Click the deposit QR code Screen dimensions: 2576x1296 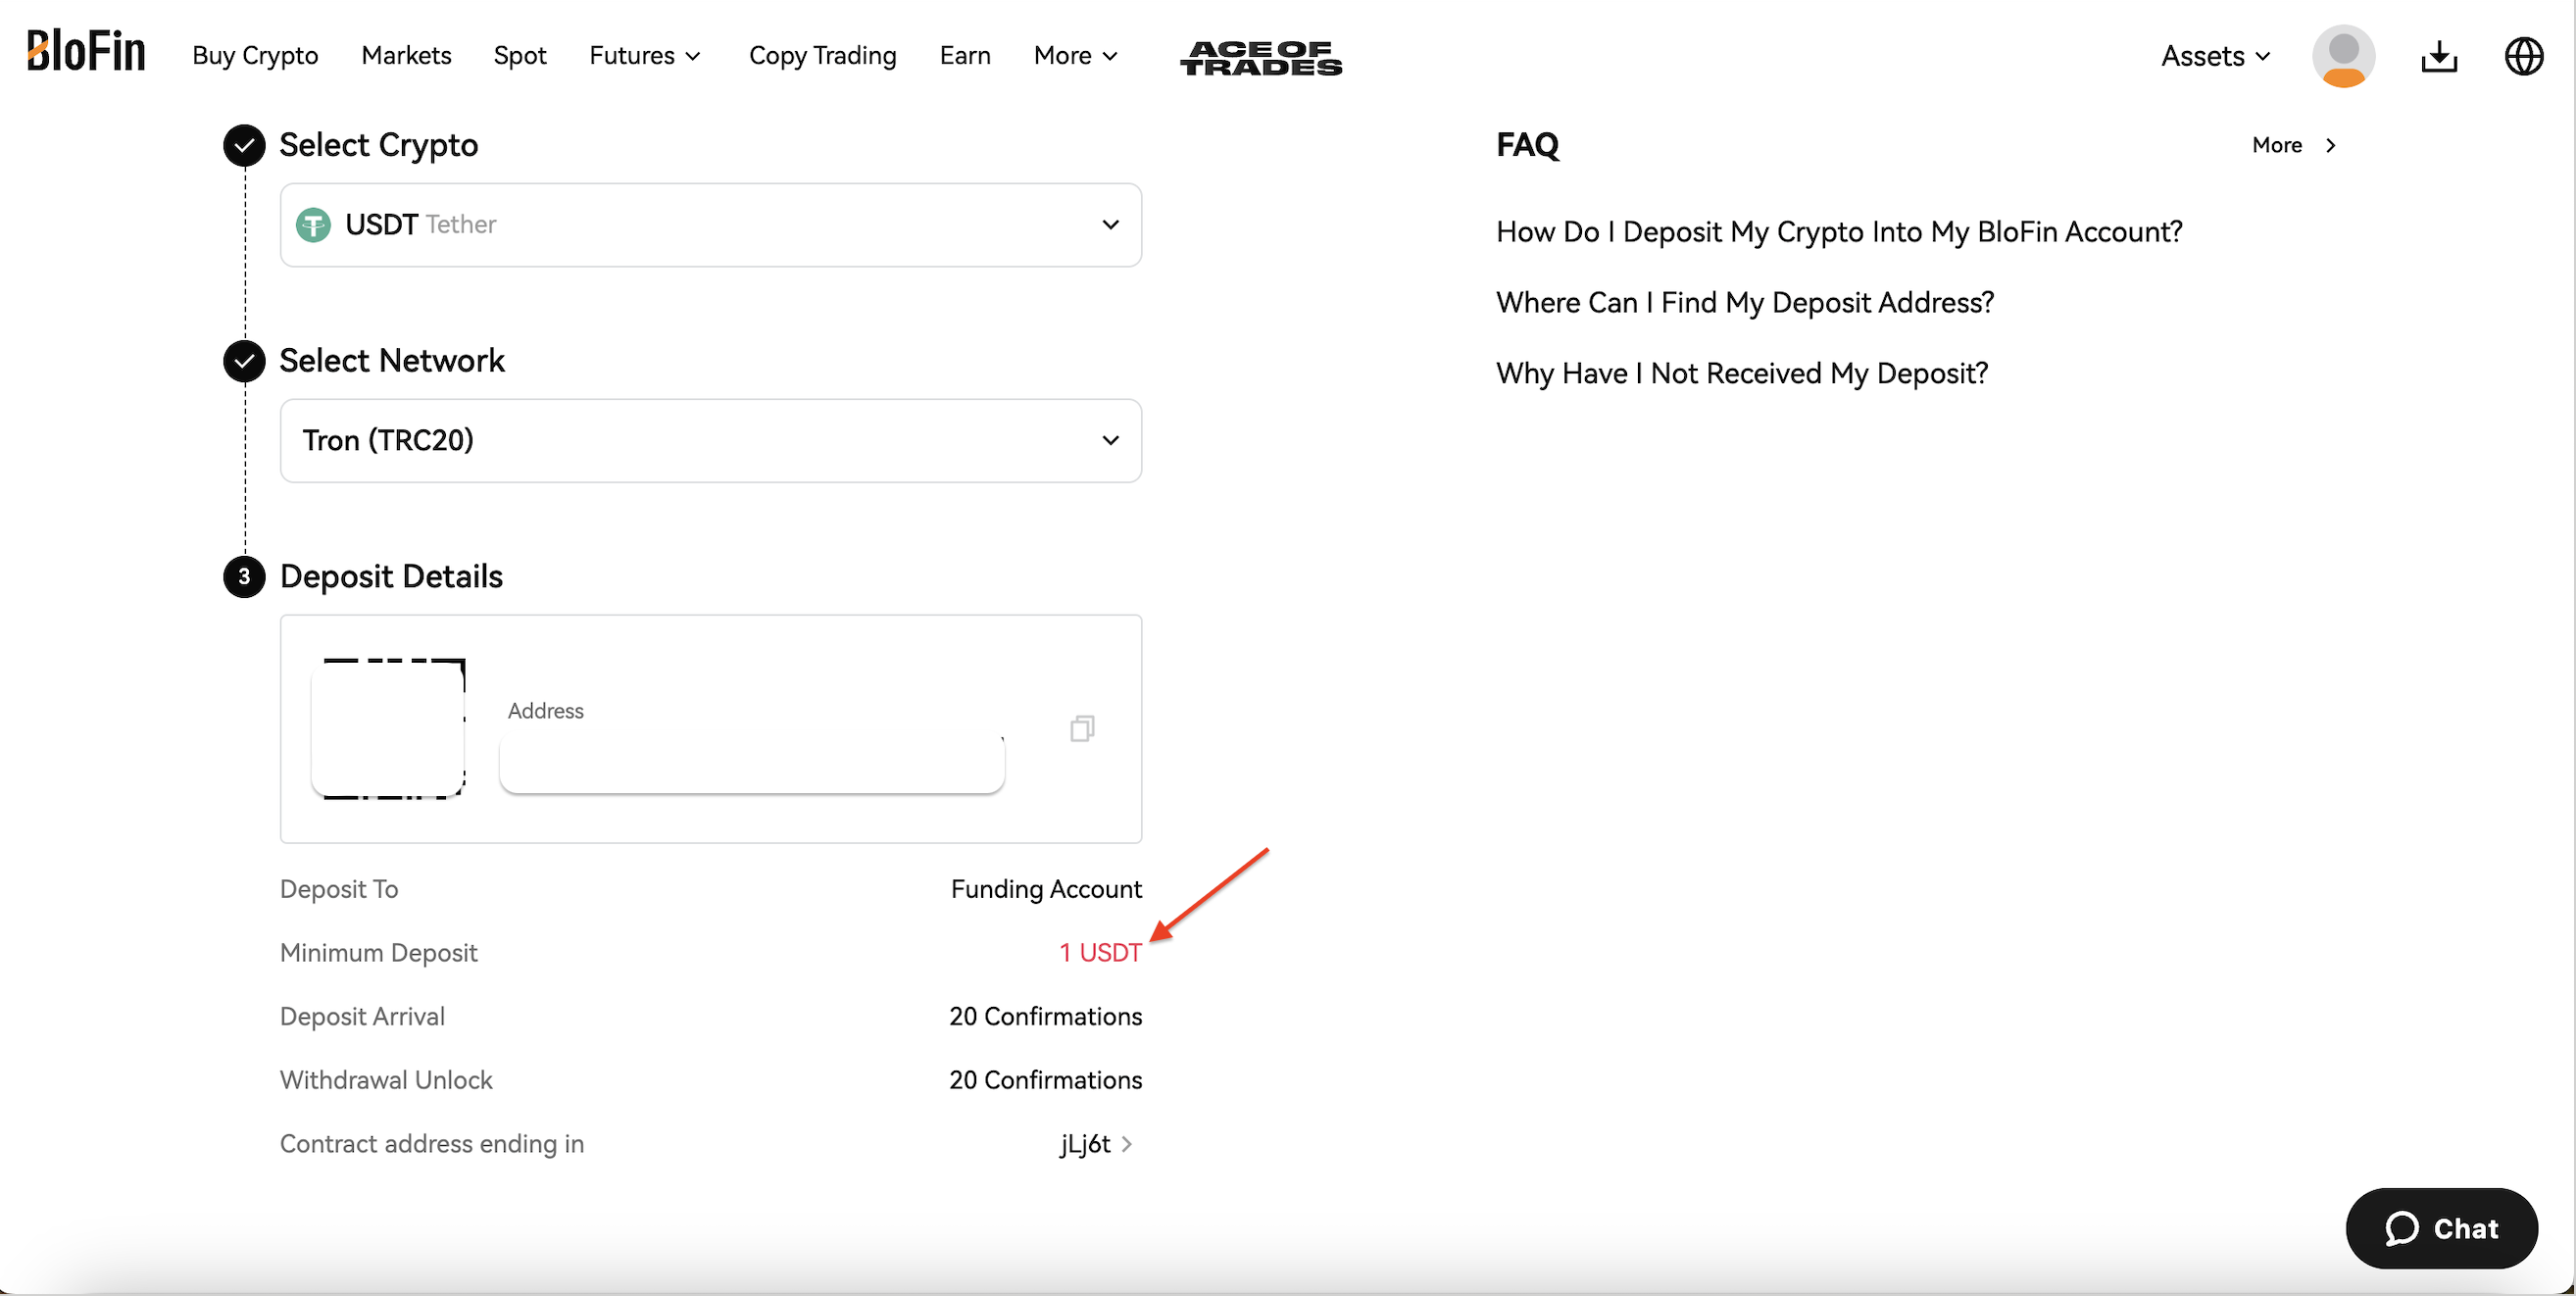[389, 728]
